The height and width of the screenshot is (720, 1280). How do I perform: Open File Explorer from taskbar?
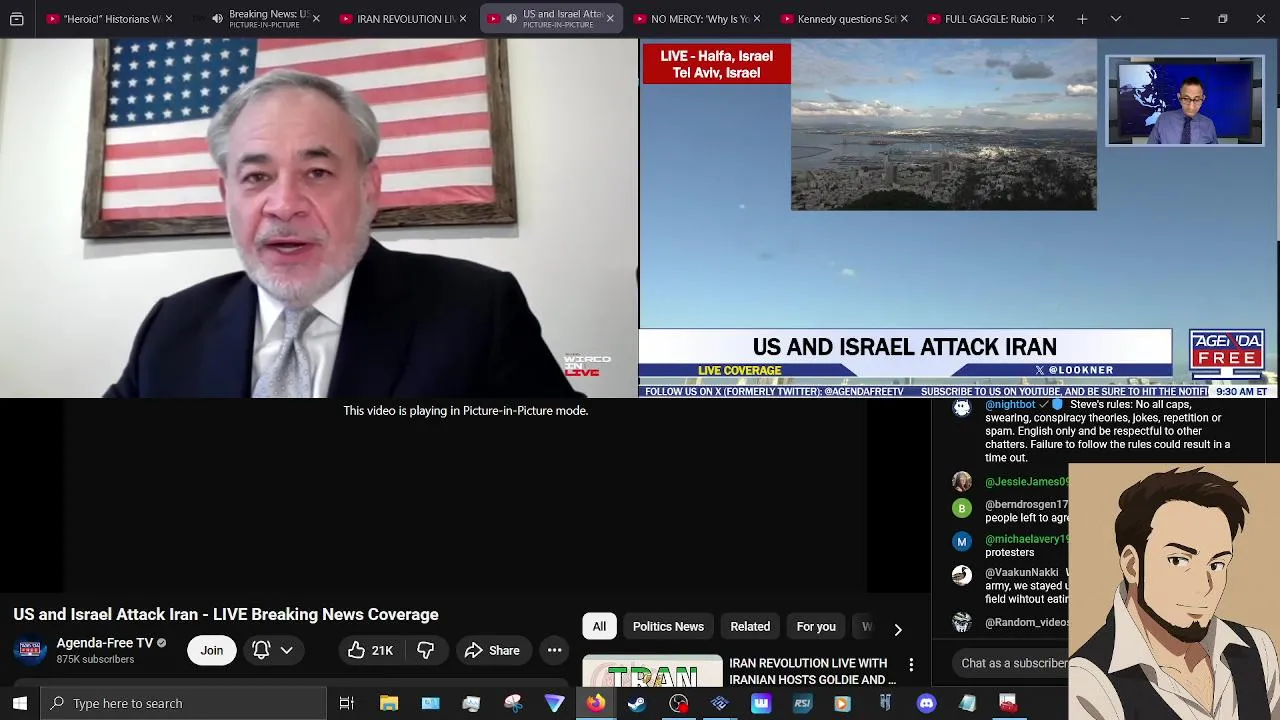pos(388,703)
